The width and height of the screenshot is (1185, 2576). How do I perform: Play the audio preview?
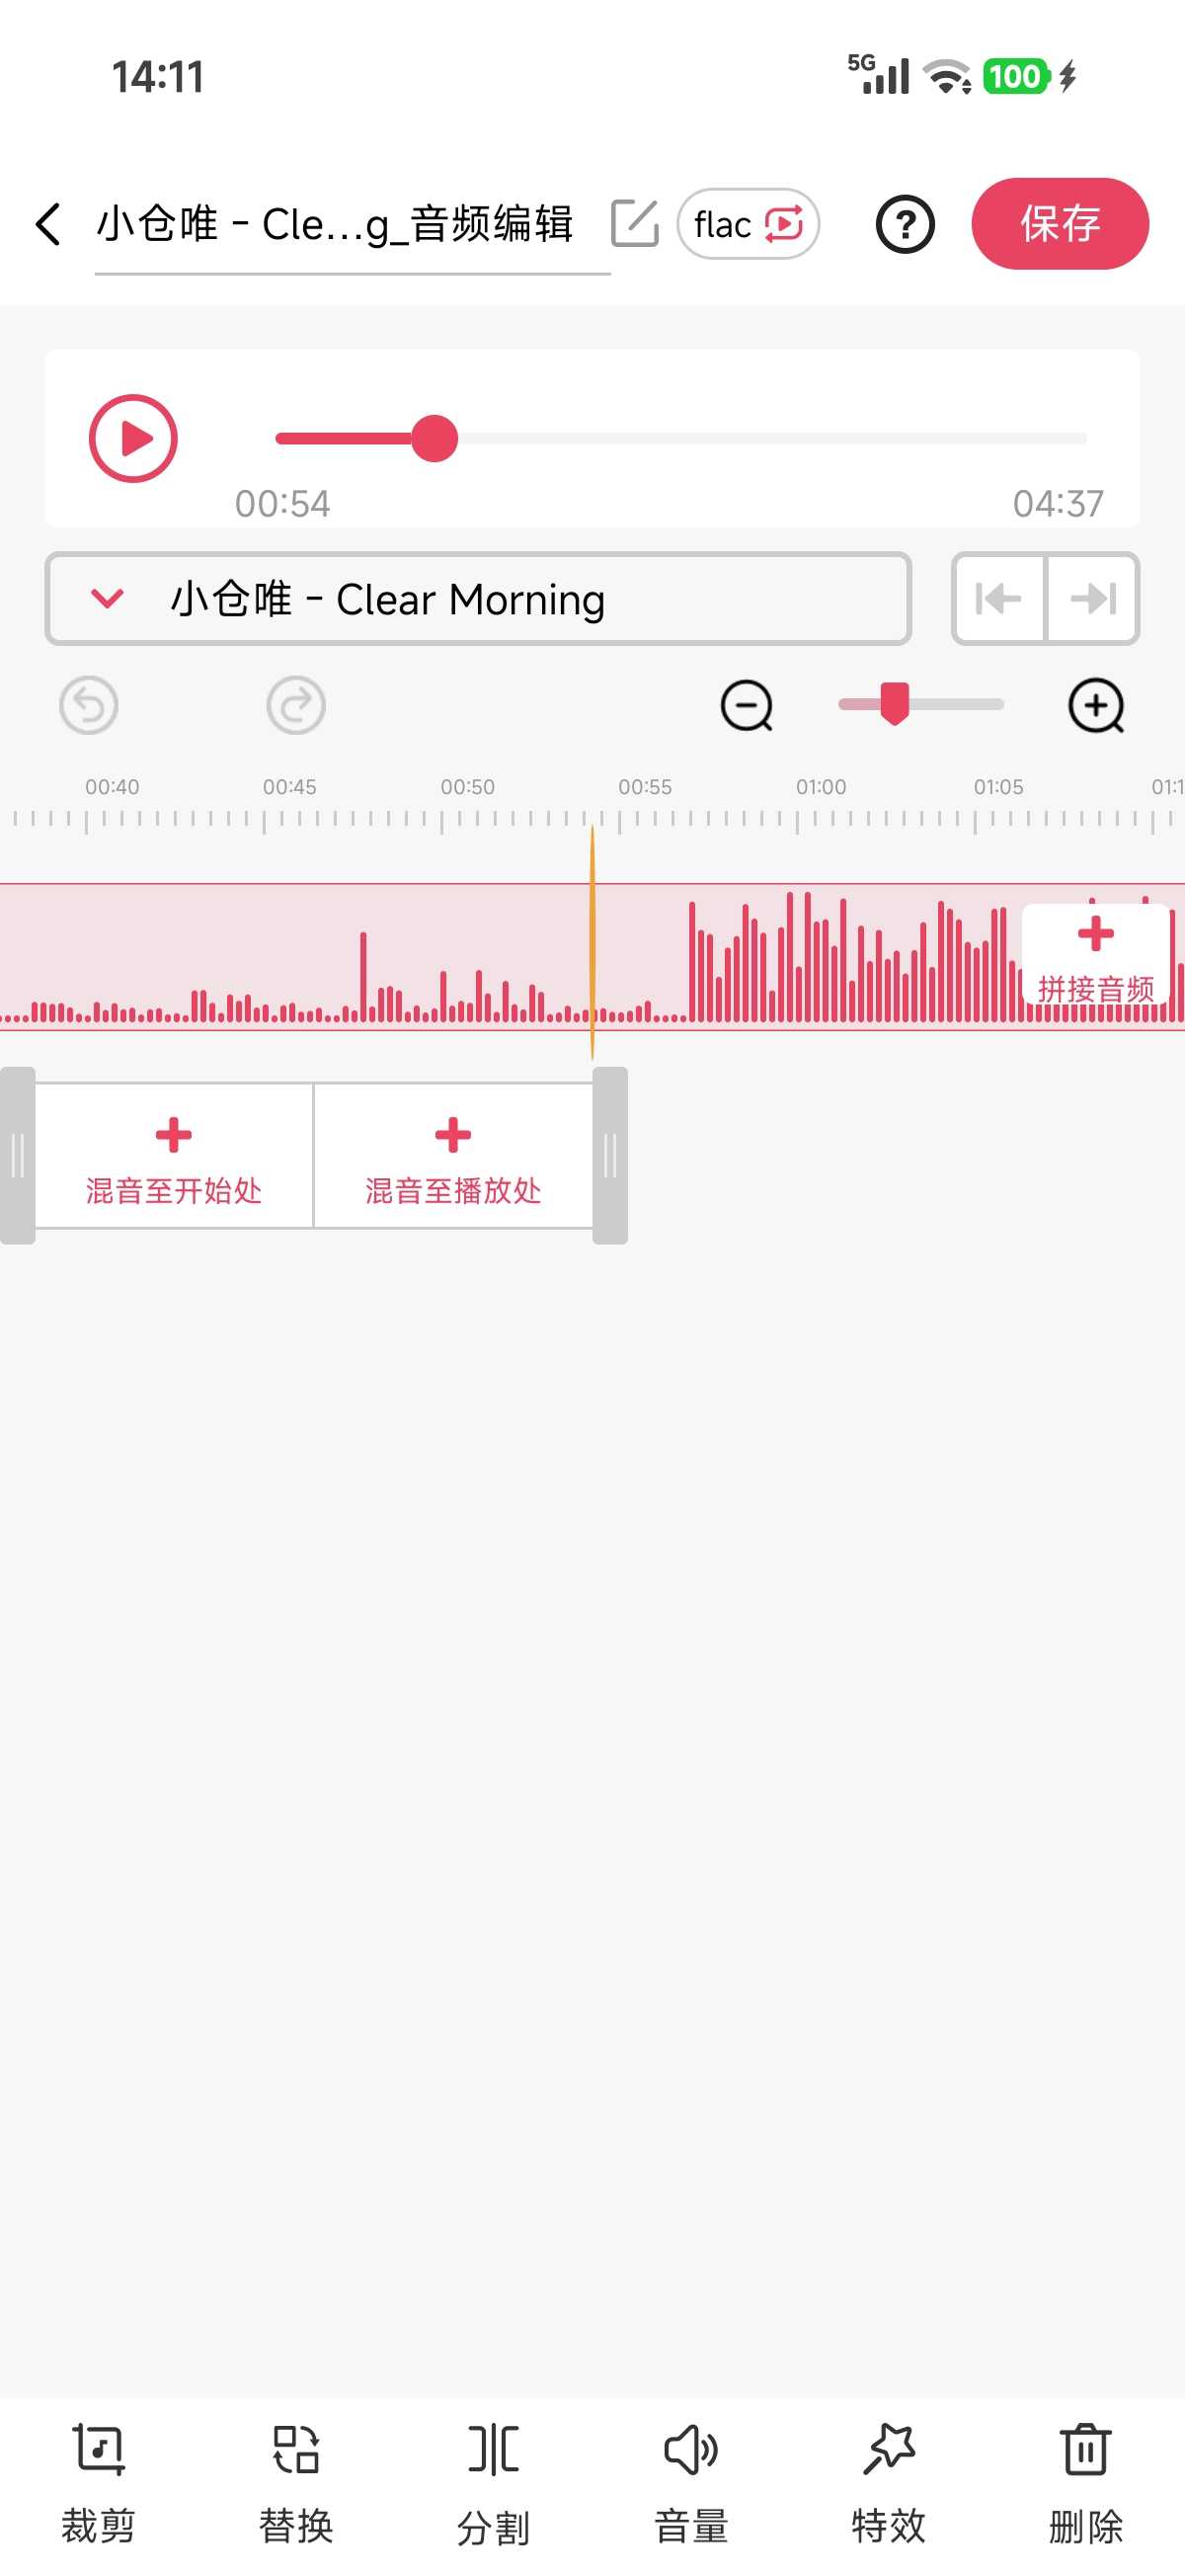(133, 439)
